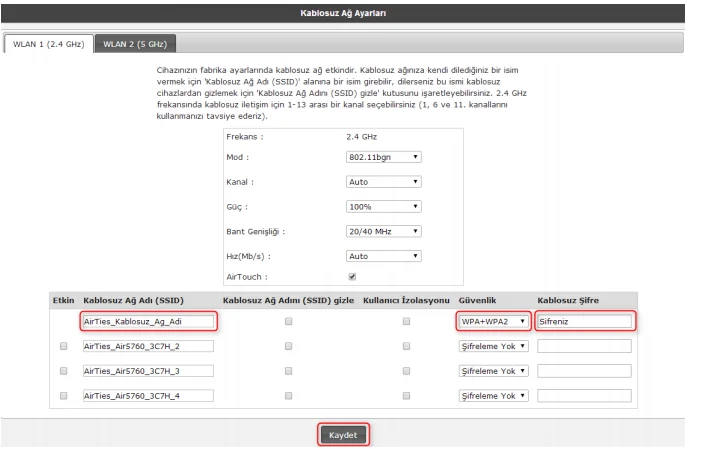Expand the Kanal dropdown set to Auto

click(x=381, y=182)
